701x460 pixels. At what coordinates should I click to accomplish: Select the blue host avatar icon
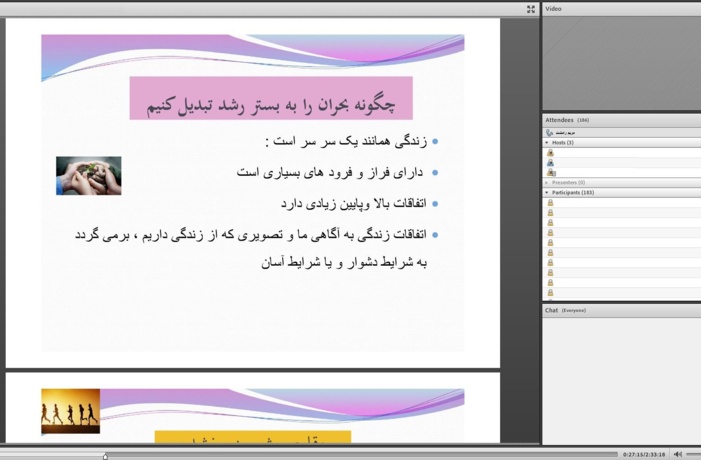pyautogui.click(x=550, y=163)
